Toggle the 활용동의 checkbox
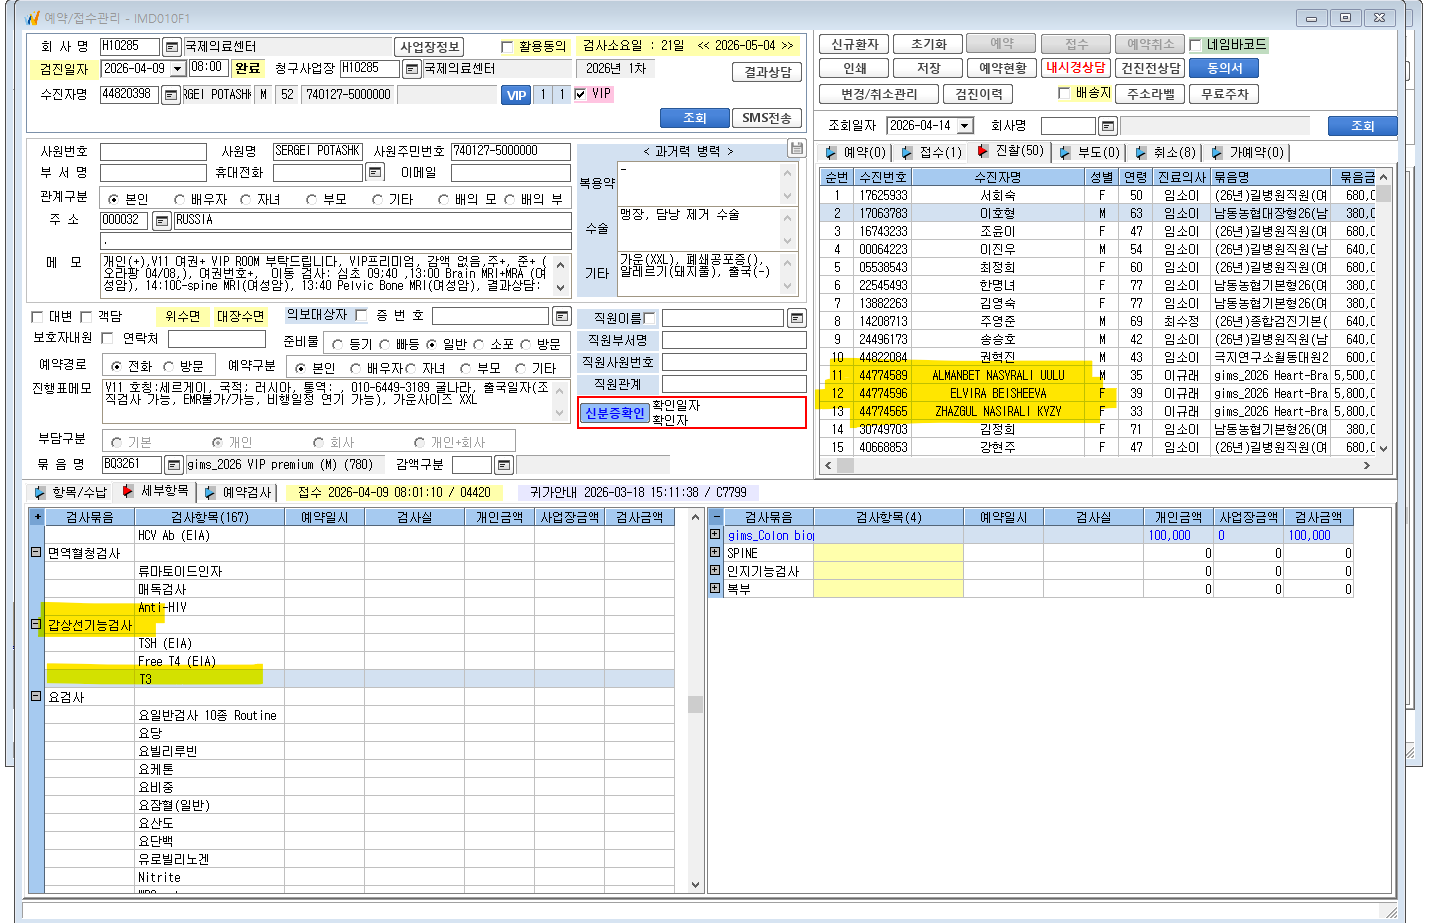1441x923 pixels. point(507,47)
